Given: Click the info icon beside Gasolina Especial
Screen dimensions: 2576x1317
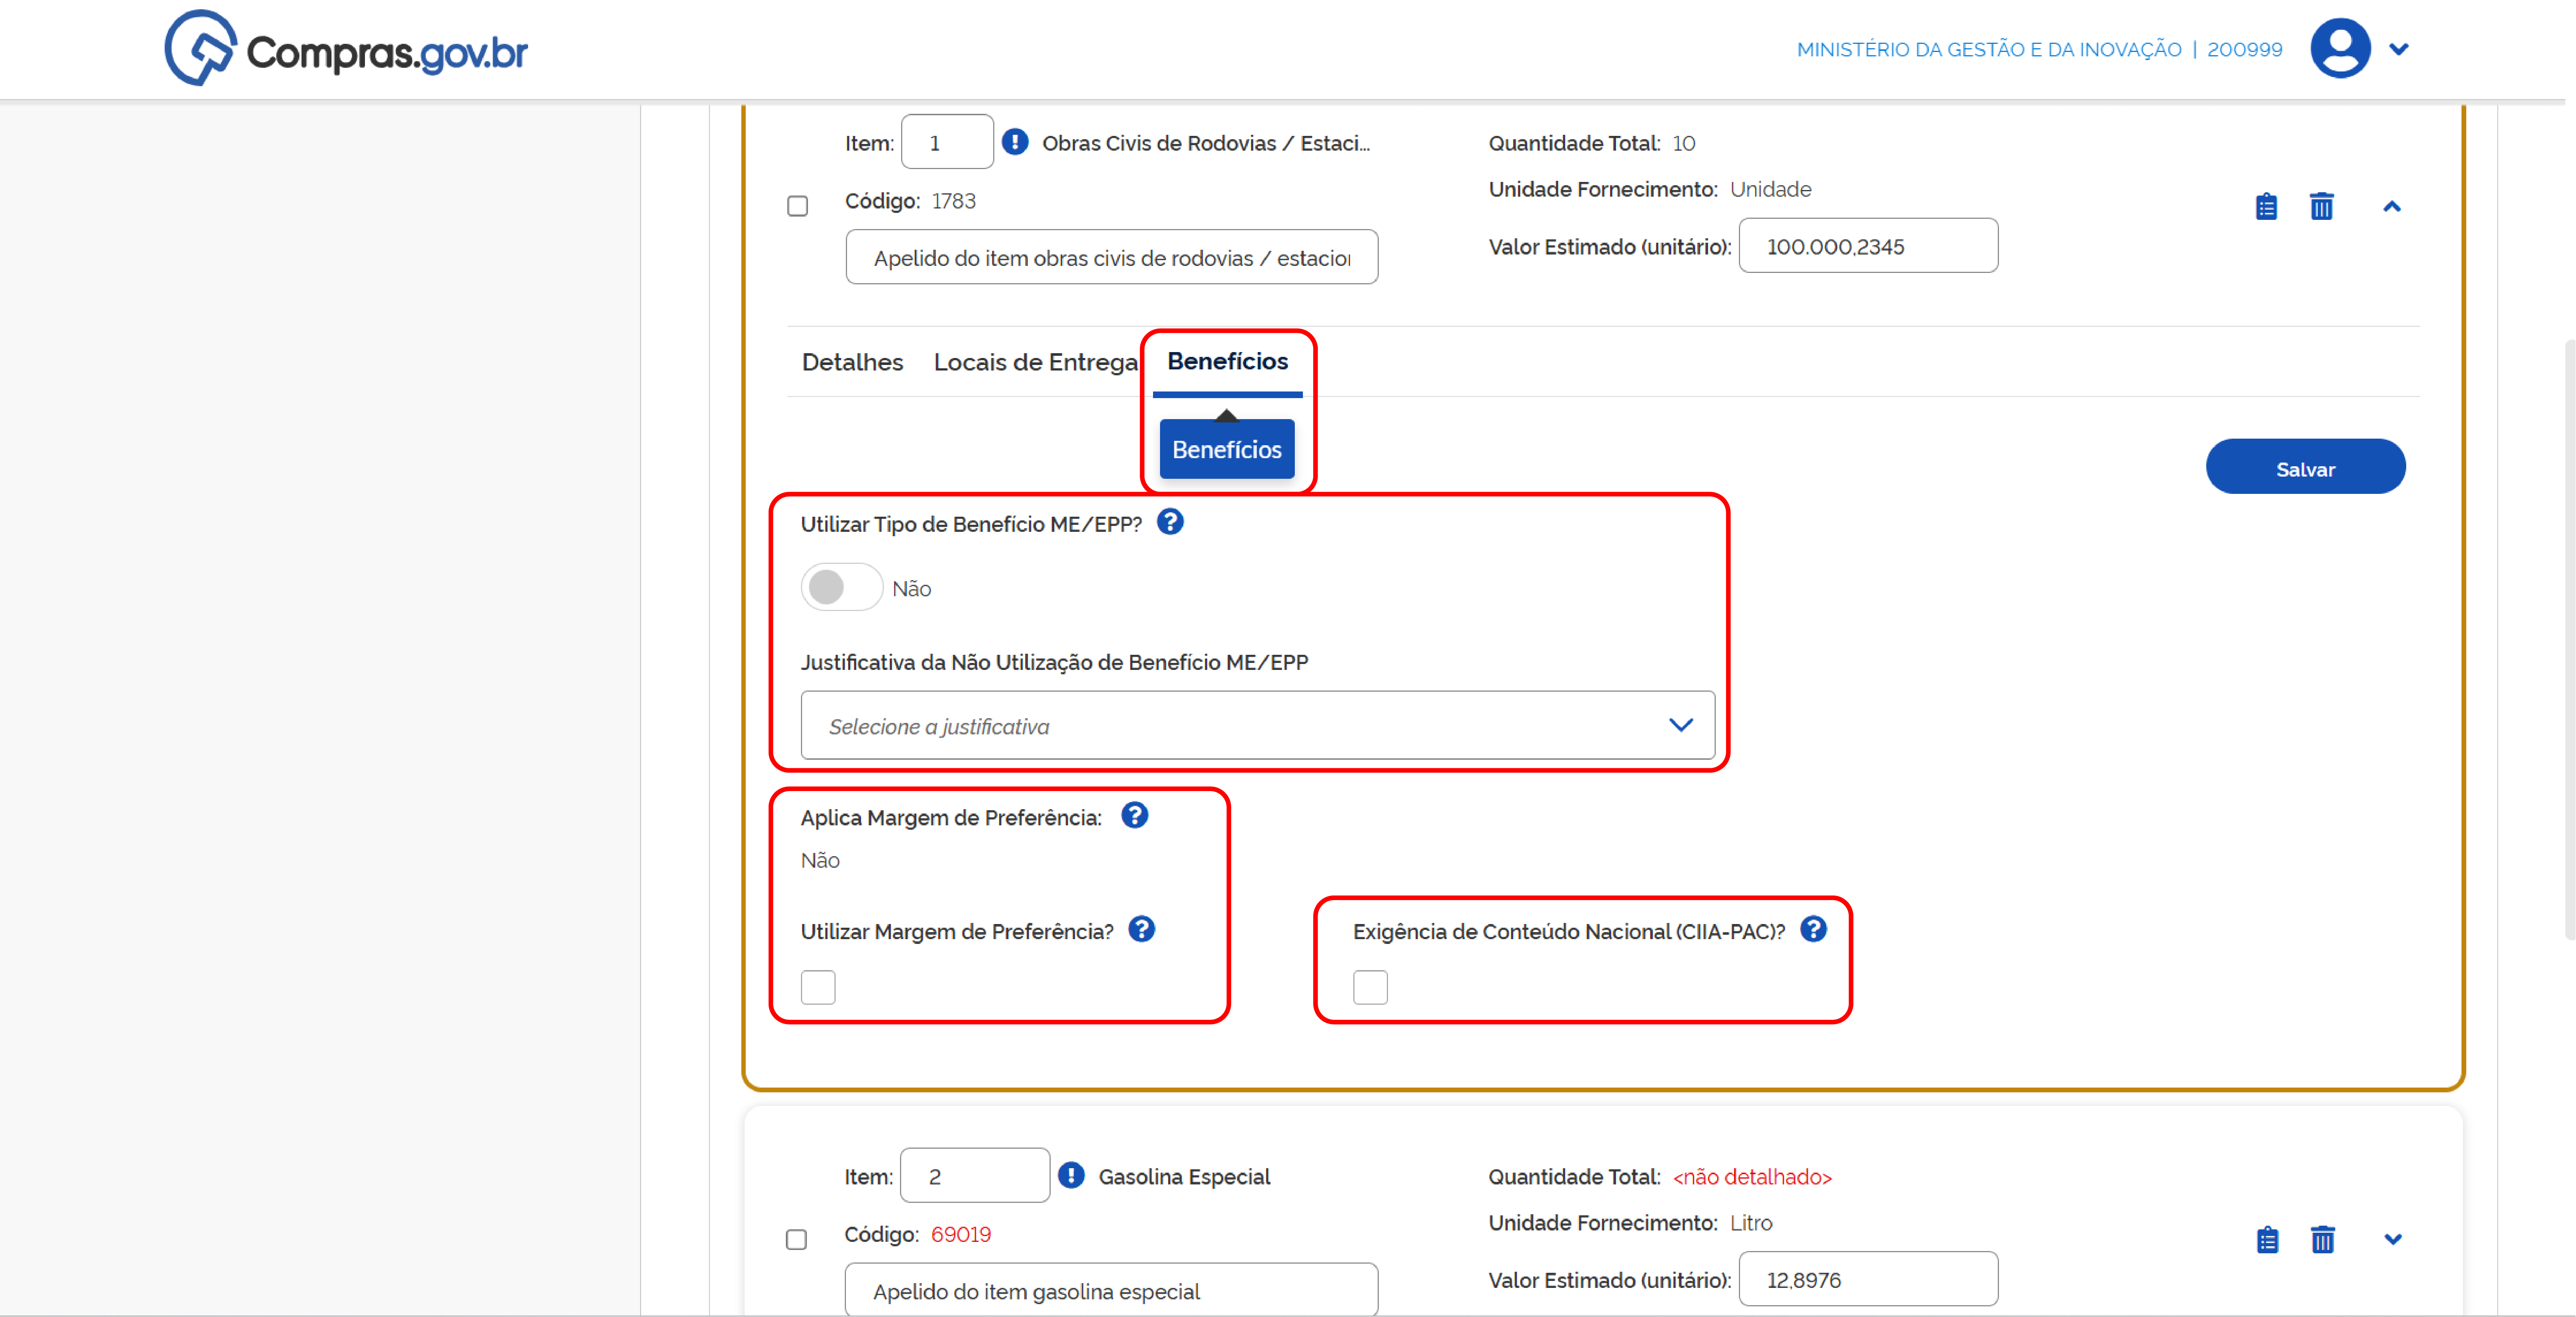Looking at the screenshot, I should (1070, 1175).
